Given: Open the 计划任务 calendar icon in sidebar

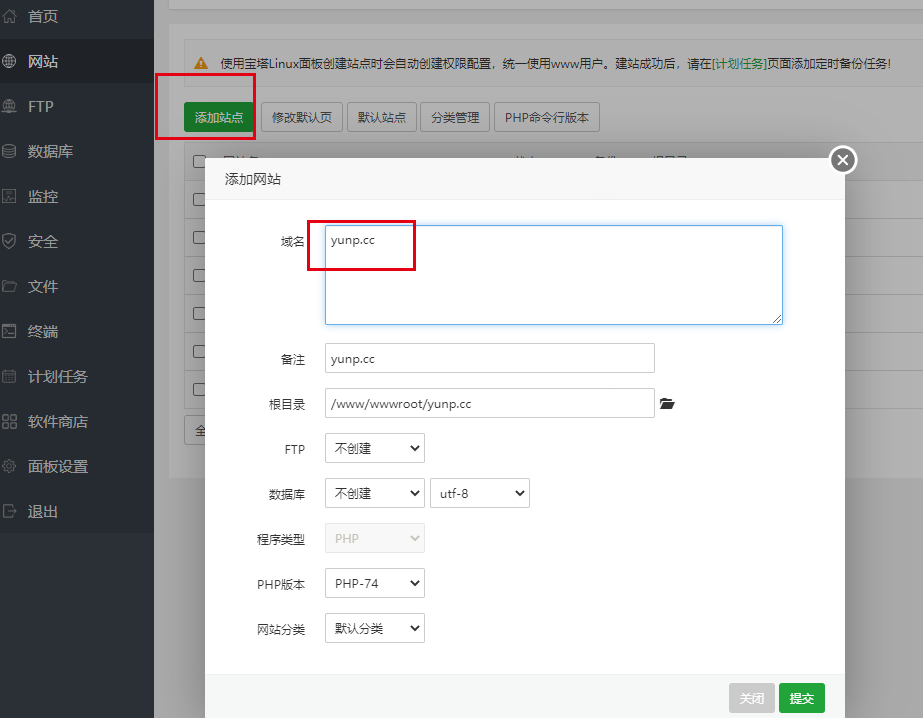Looking at the screenshot, I should pyautogui.click(x=9, y=377).
